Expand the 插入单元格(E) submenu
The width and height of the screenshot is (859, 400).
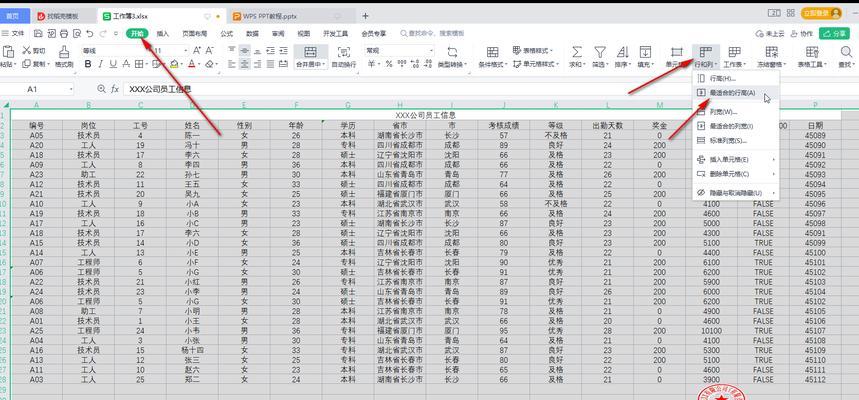[735, 159]
